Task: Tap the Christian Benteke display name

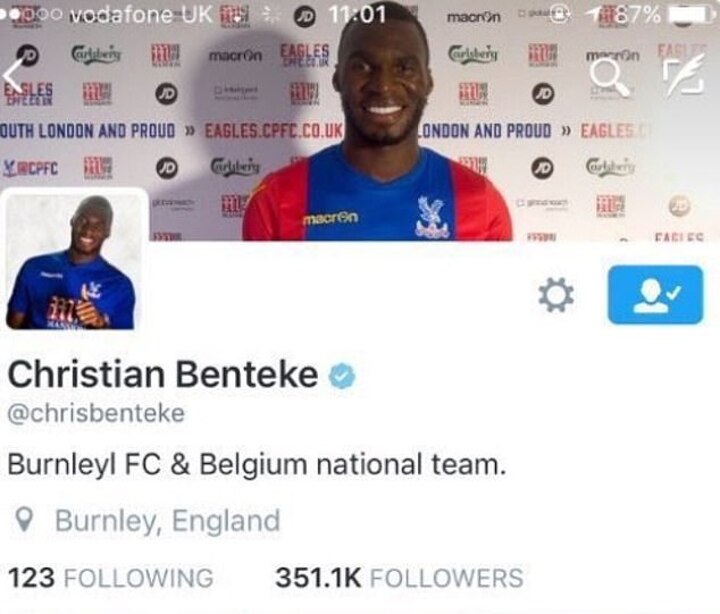Action: point(163,374)
